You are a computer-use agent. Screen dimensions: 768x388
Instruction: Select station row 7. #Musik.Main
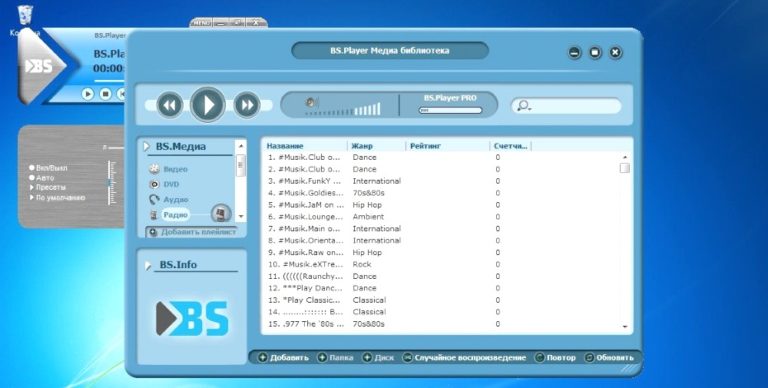(441, 229)
